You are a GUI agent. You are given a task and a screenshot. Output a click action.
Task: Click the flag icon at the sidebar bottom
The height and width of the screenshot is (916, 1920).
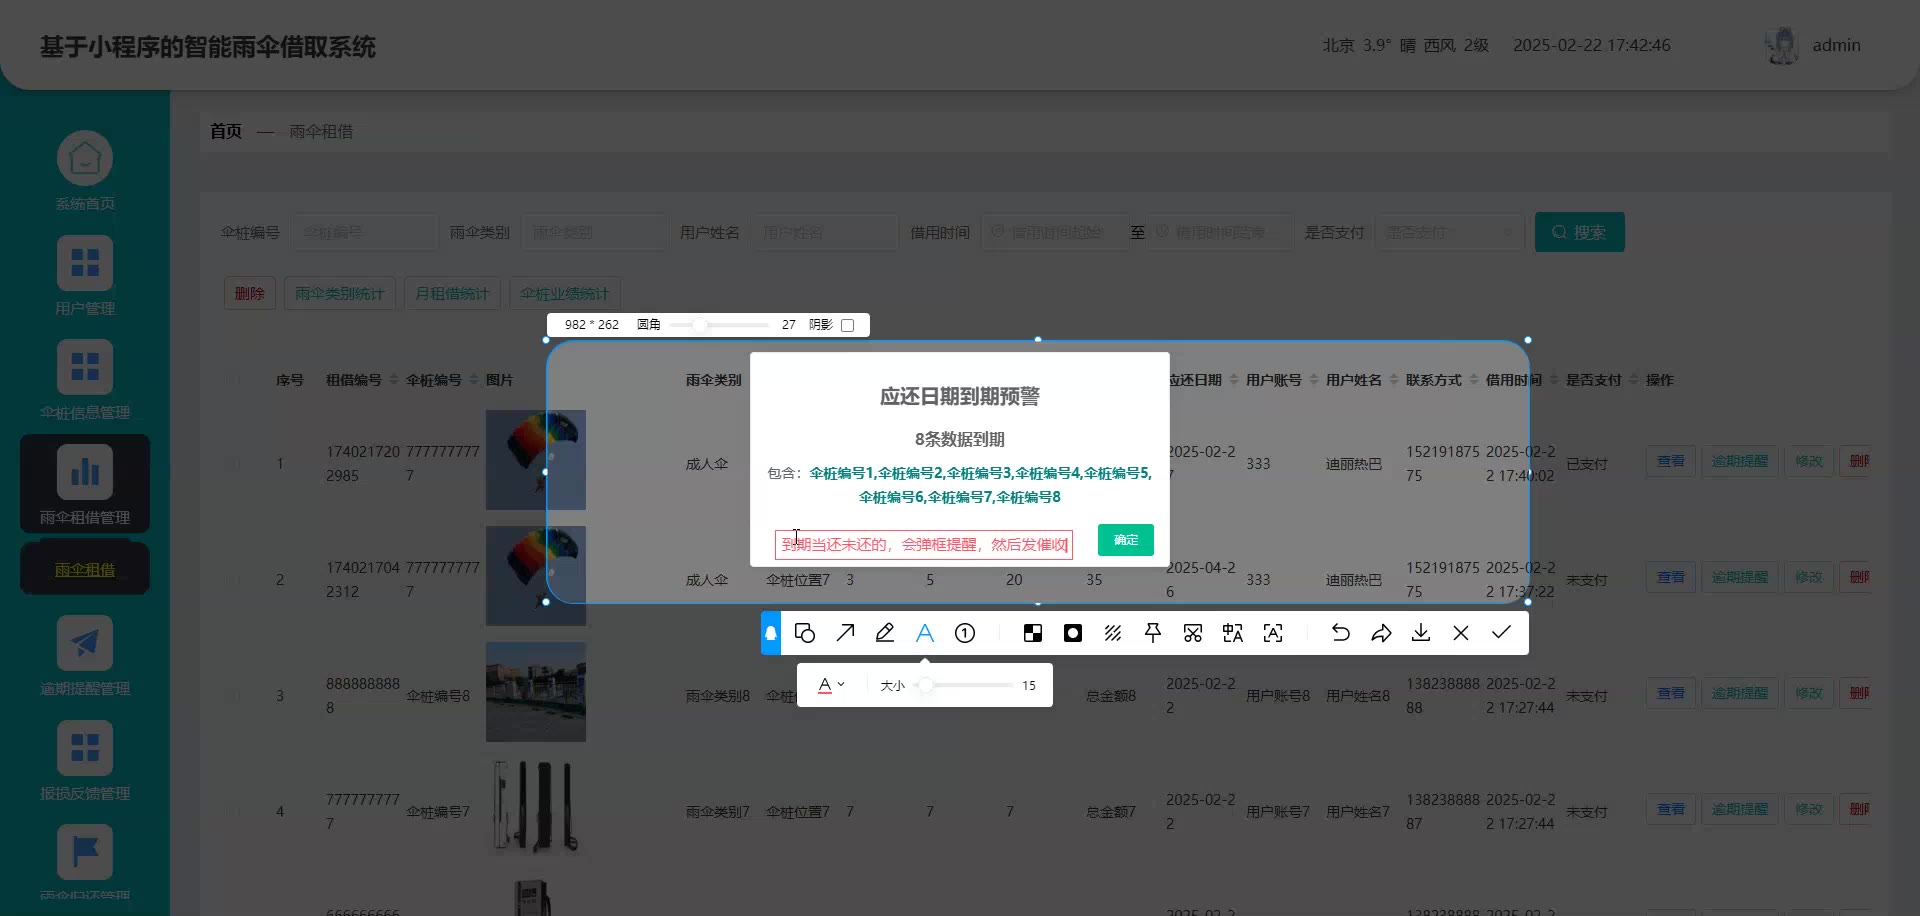point(85,852)
